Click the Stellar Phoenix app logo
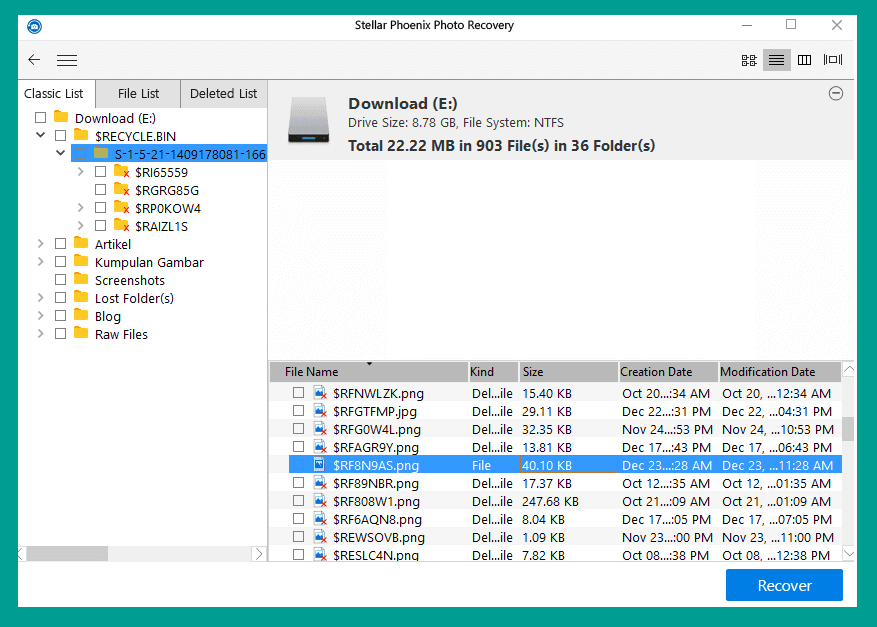The width and height of the screenshot is (877, 627). click(35, 26)
